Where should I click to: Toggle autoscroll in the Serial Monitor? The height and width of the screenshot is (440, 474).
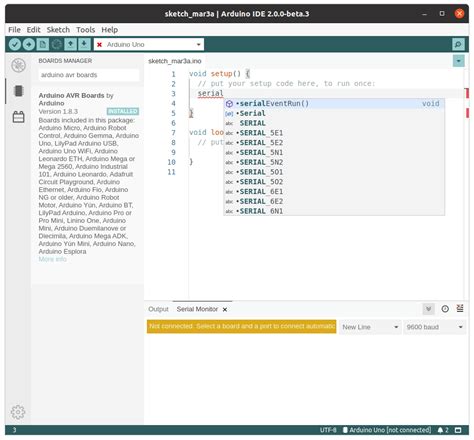coord(428,309)
